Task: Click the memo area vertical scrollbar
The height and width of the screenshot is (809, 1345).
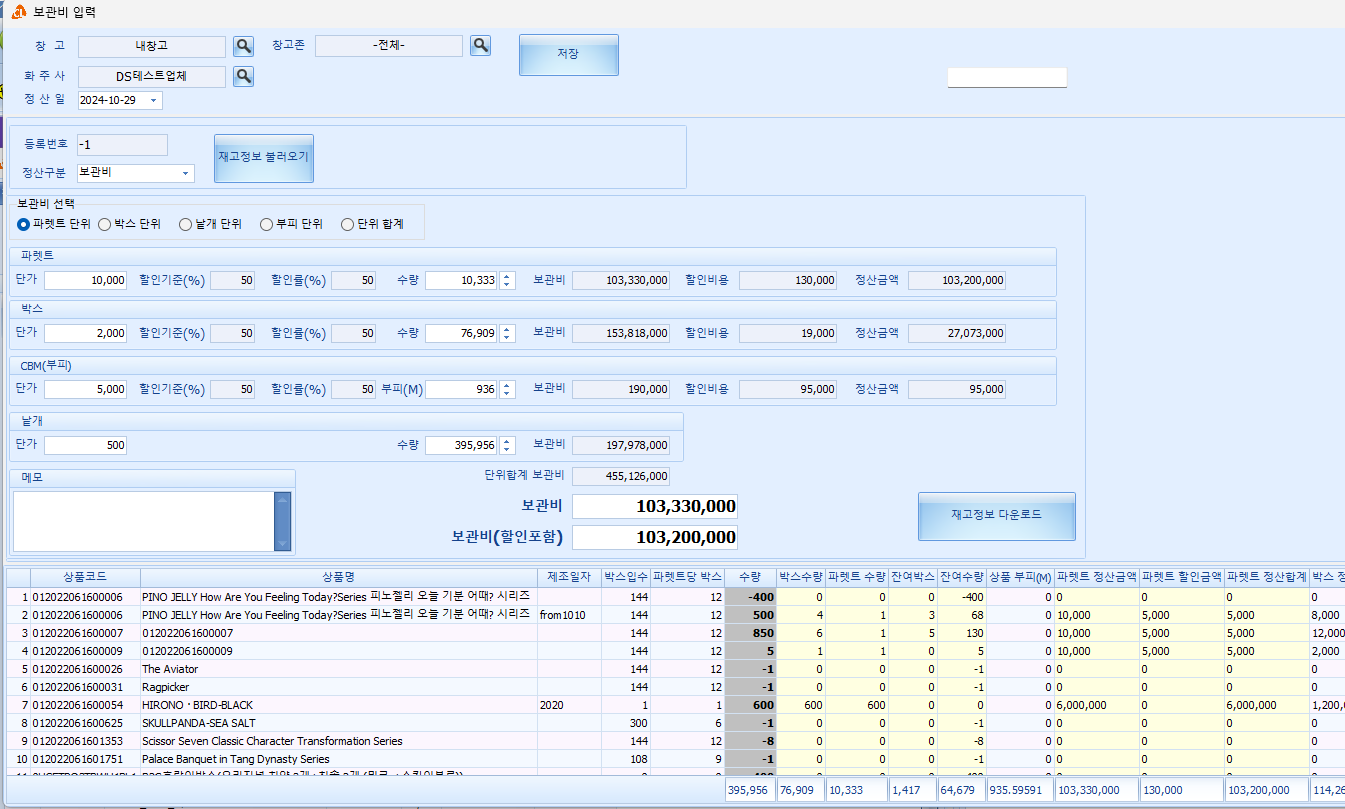Action: pos(283,521)
